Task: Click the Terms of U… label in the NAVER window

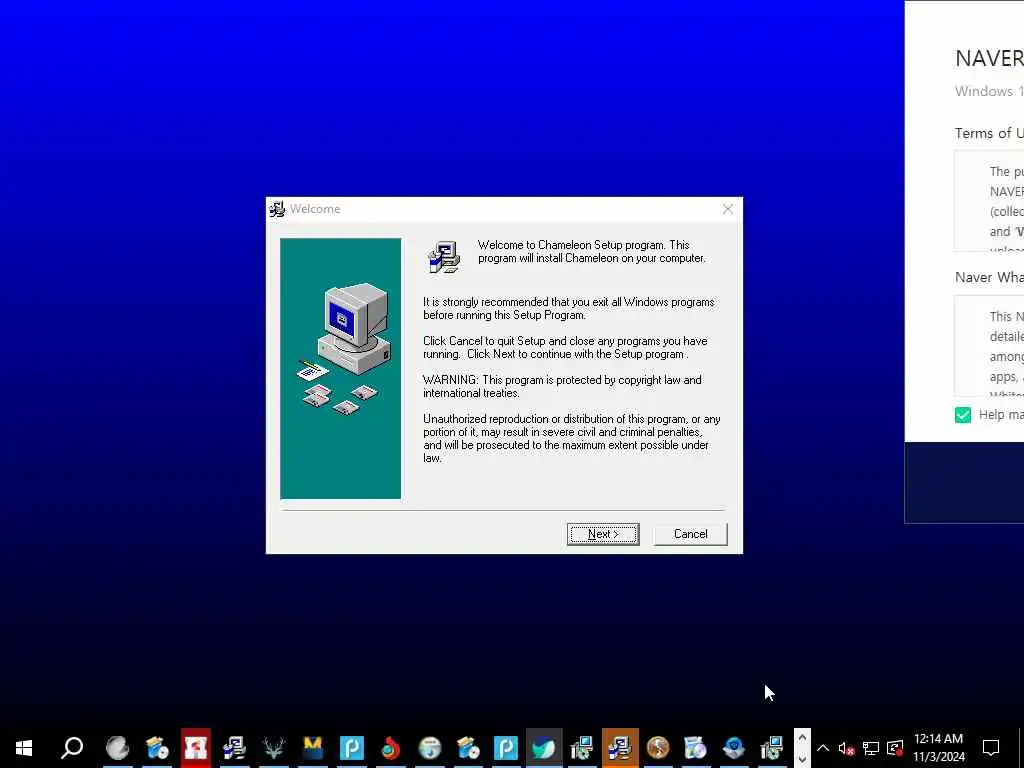Action: (989, 133)
